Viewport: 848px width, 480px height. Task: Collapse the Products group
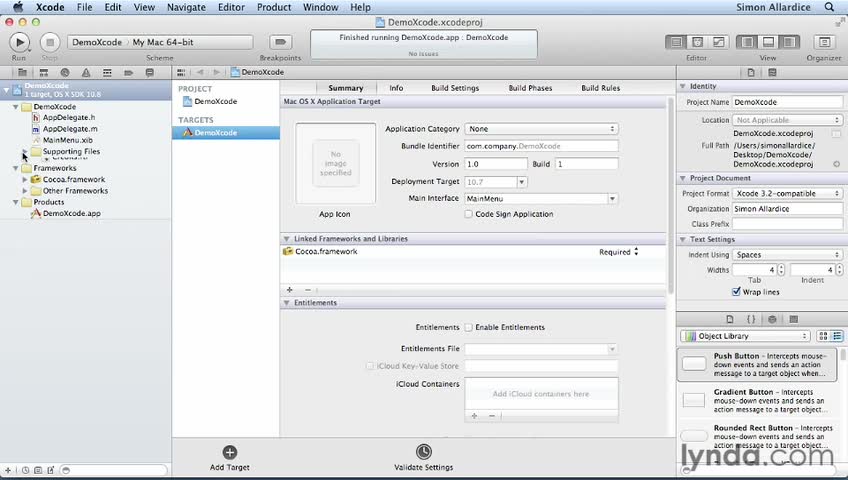tap(16, 202)
